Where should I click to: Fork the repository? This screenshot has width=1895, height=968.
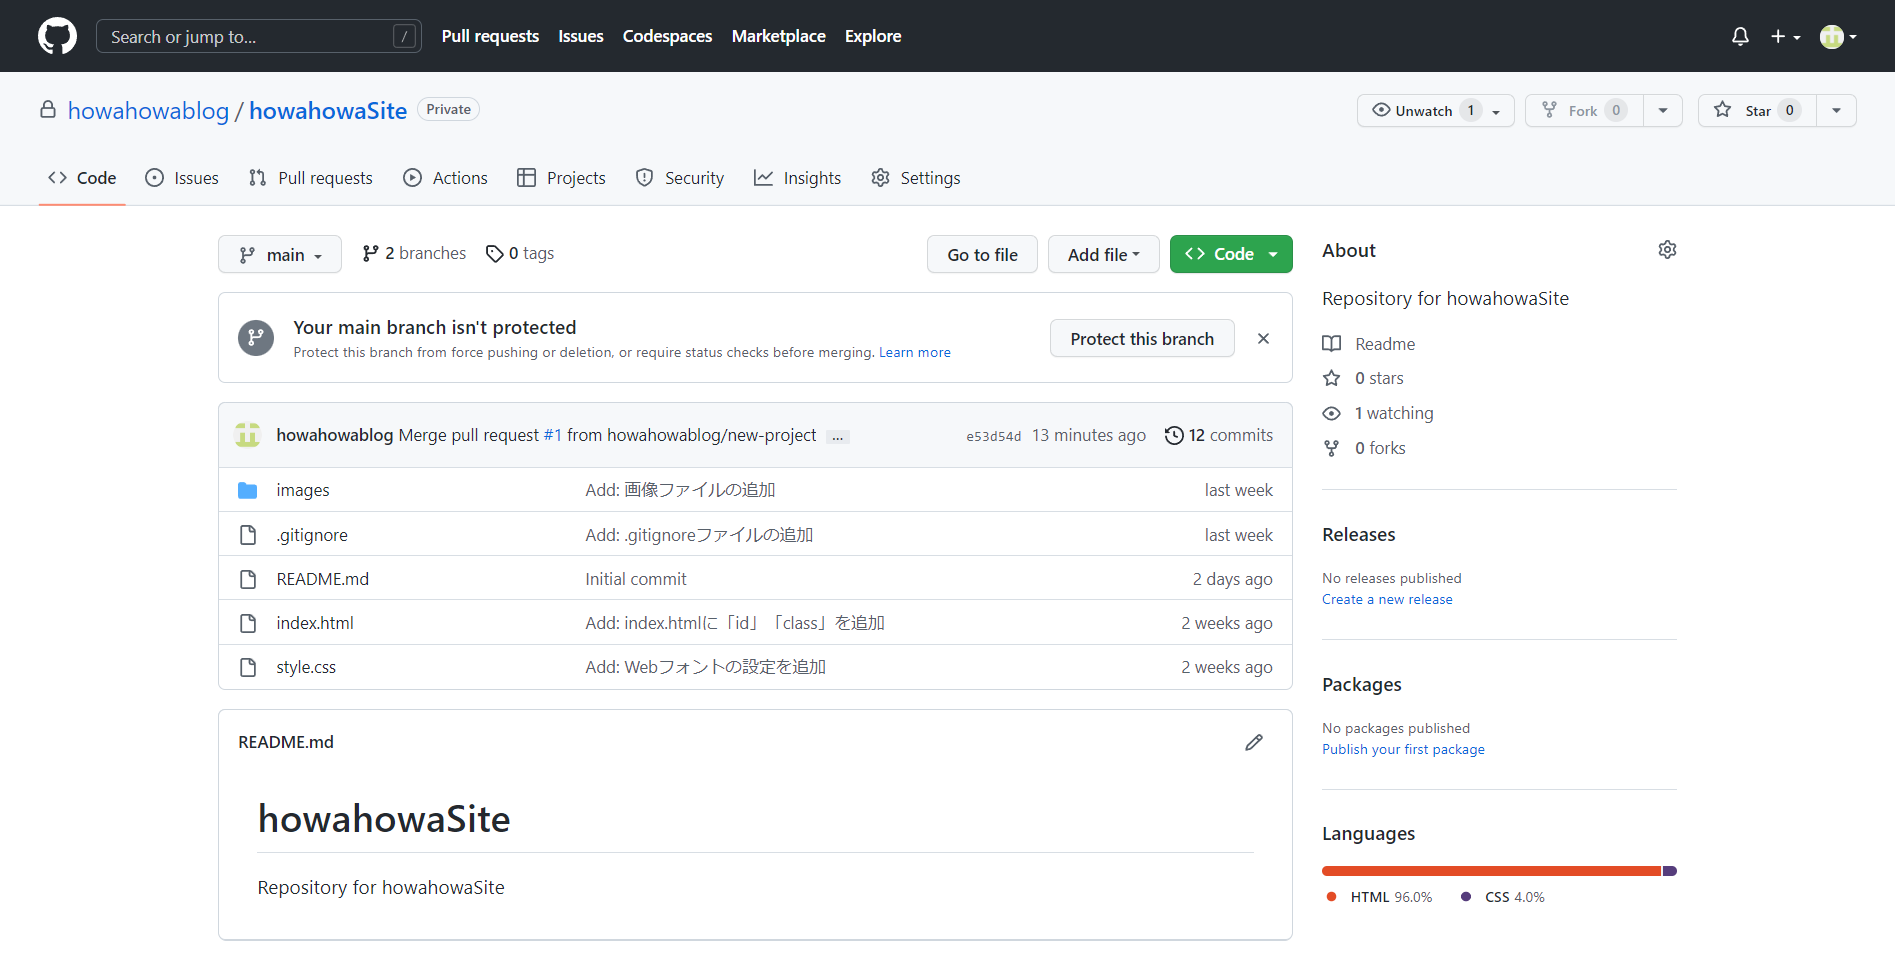[1581, 110]
